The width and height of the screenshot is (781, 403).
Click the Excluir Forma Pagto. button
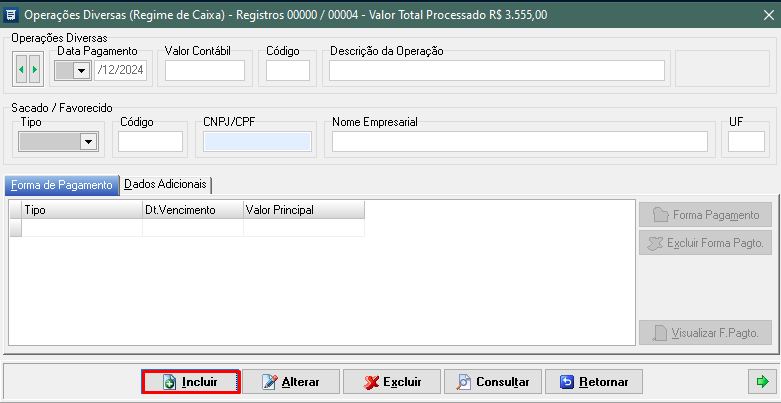(705, 243)
